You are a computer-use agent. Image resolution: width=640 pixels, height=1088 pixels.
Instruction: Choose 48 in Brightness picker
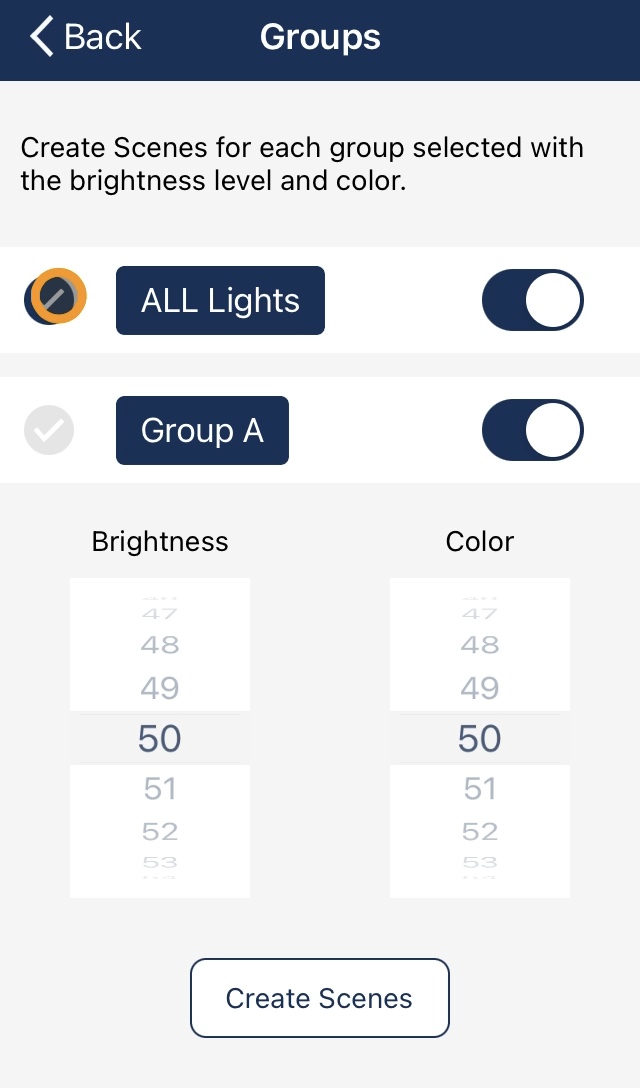pos(160,645)
